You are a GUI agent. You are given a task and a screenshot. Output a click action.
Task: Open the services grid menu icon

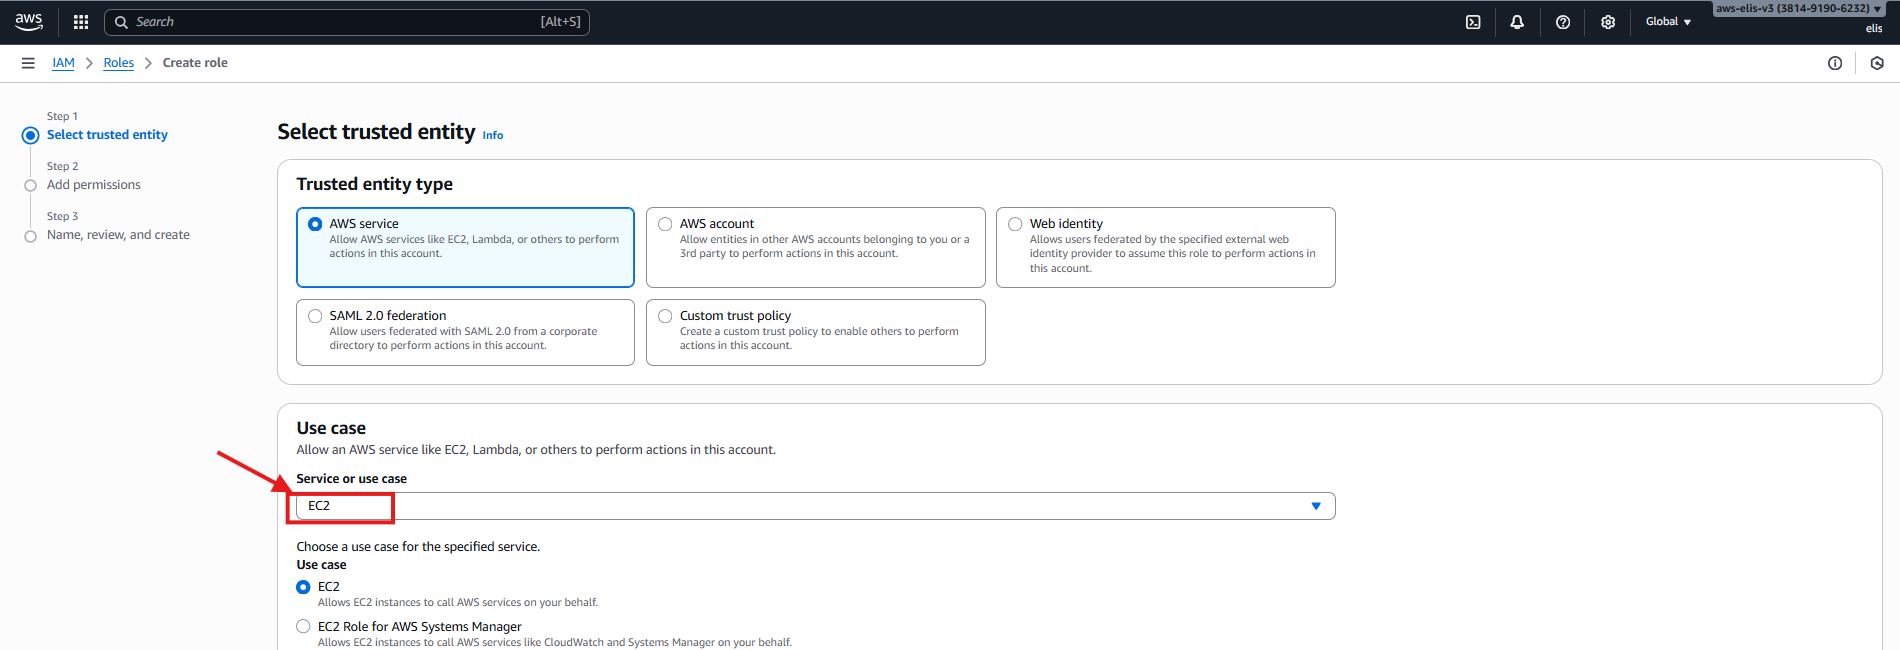click(81, 22)
